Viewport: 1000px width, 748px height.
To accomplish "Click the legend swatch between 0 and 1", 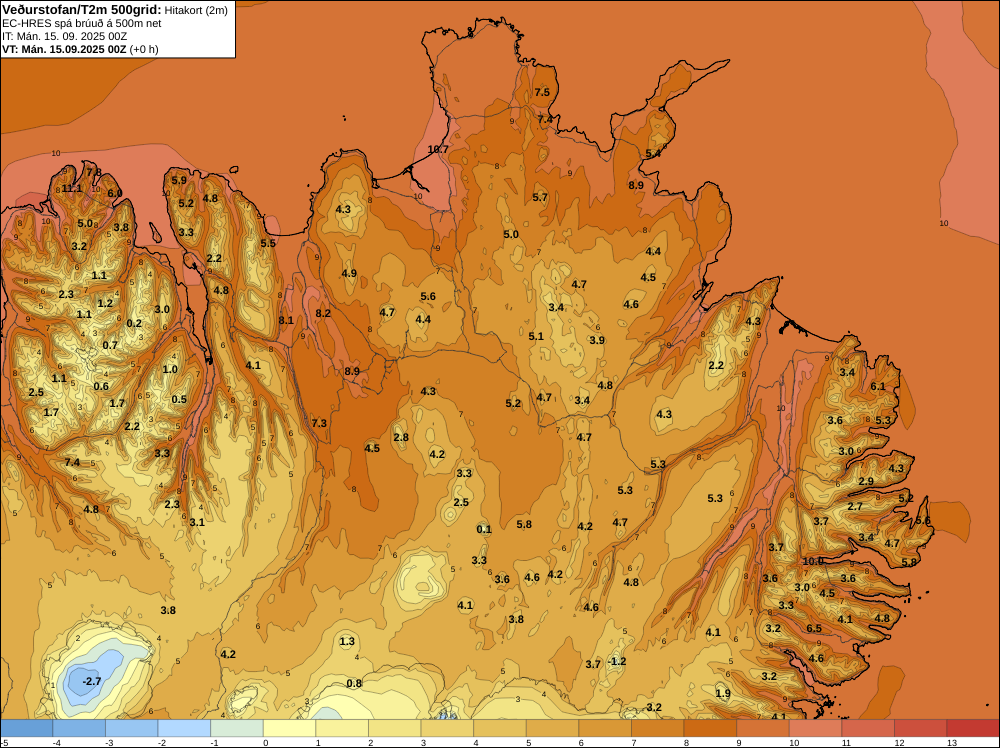I will coord(289,728).
